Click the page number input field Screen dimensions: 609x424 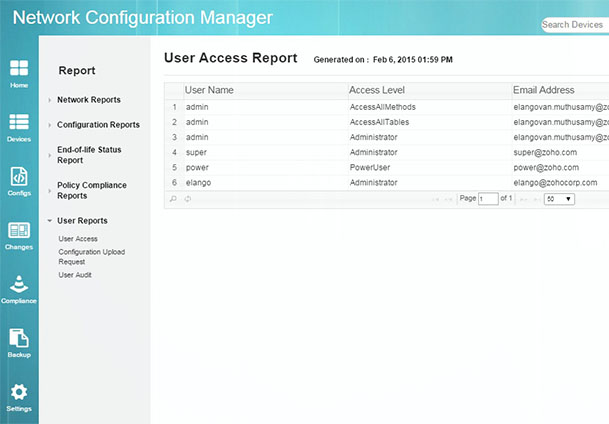pyautogui.click(x=488, y=199)
